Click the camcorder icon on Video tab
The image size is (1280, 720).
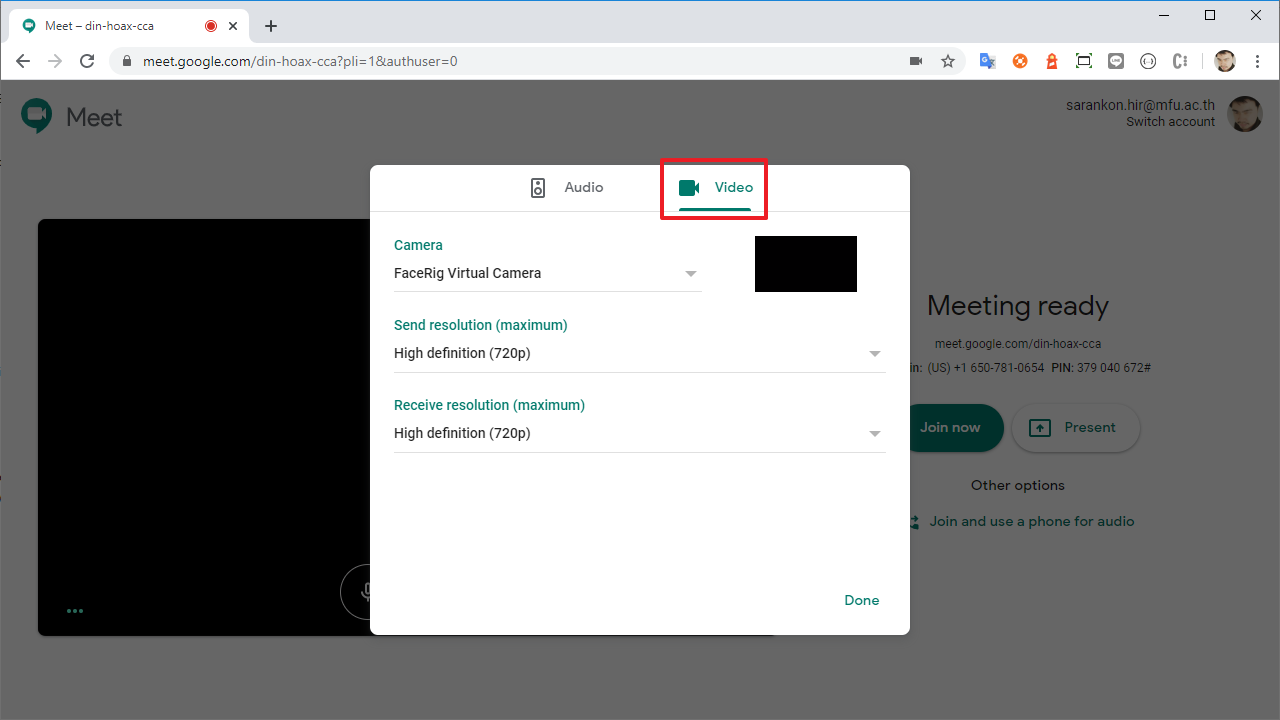689,188
